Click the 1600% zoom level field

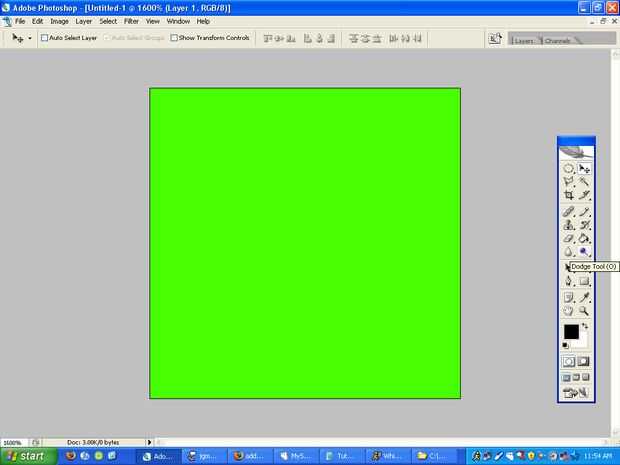13,442
